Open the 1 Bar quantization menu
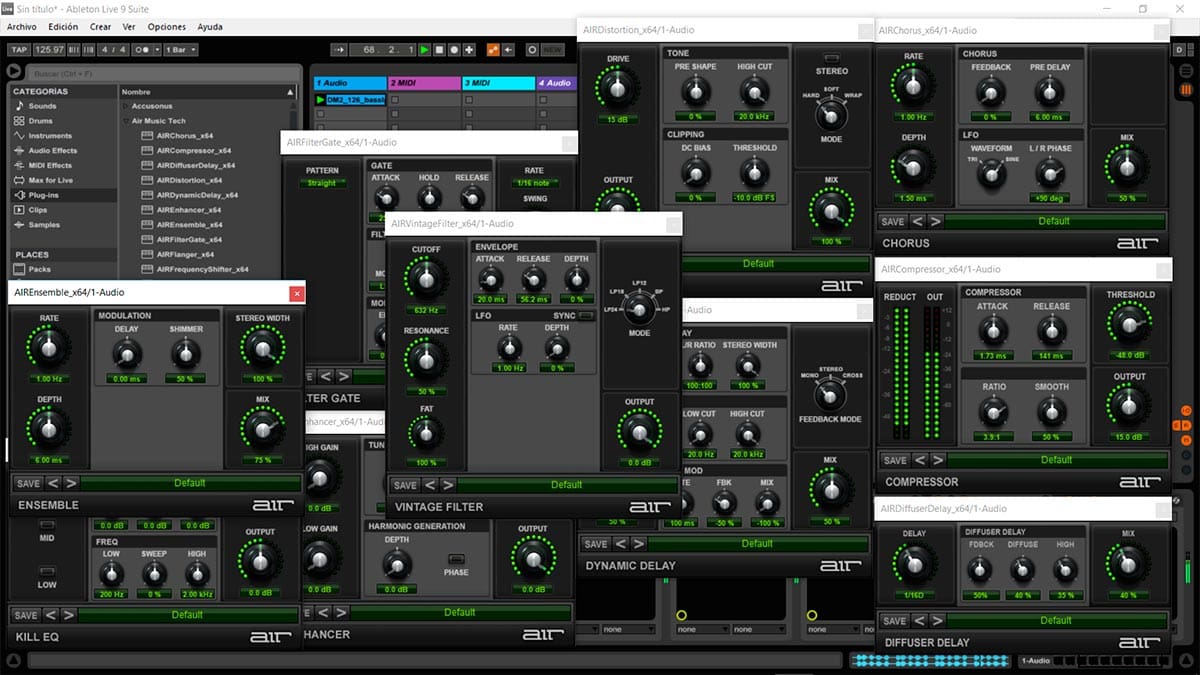This screenshot has height=675, width=1200. (x=180, y=49)
